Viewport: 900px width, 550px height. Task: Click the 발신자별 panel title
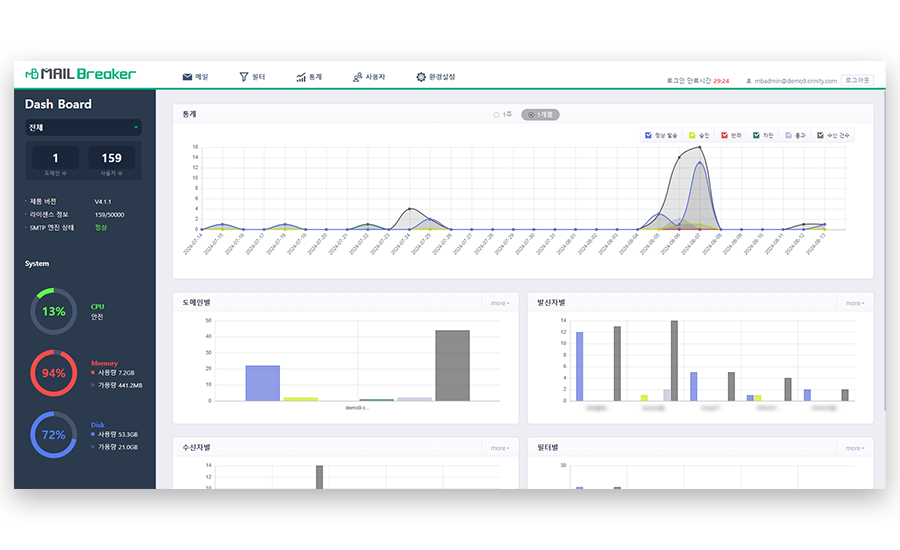551,303
